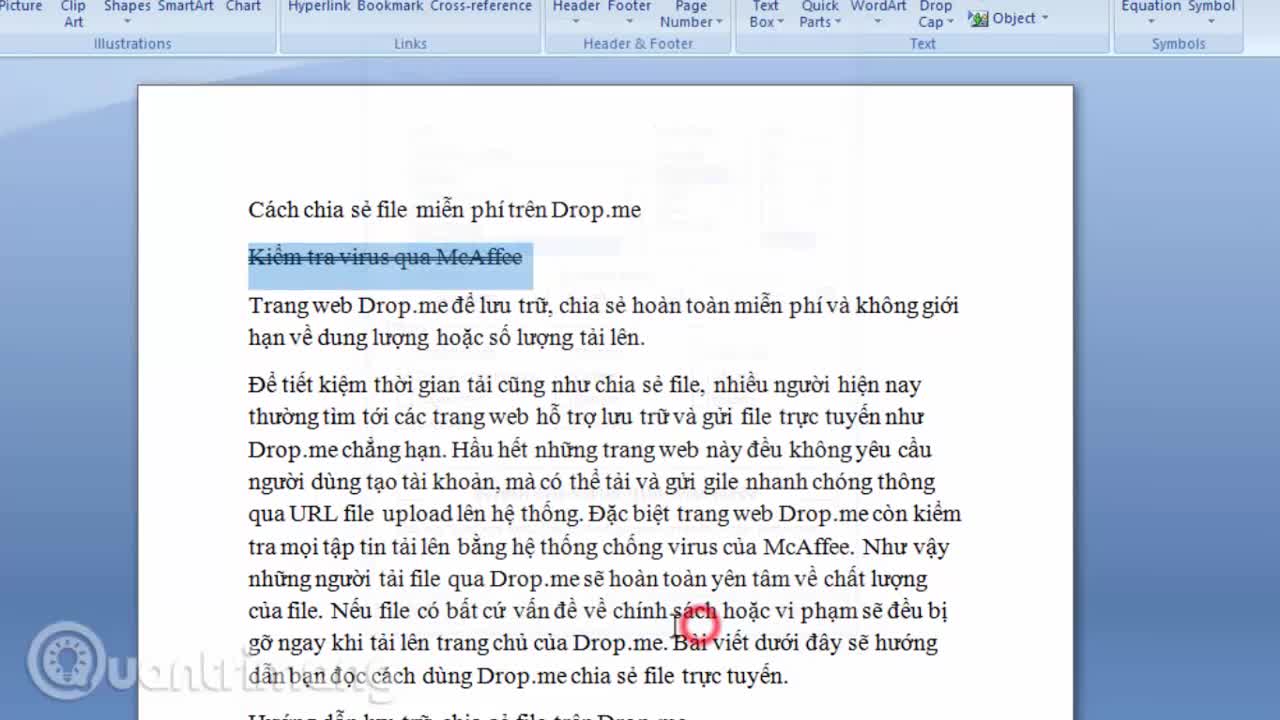The image size is (1280, 720).
Task: Click the line starting 'Trang web Drop.me để lưu trữ'
Action: (603, 305)
